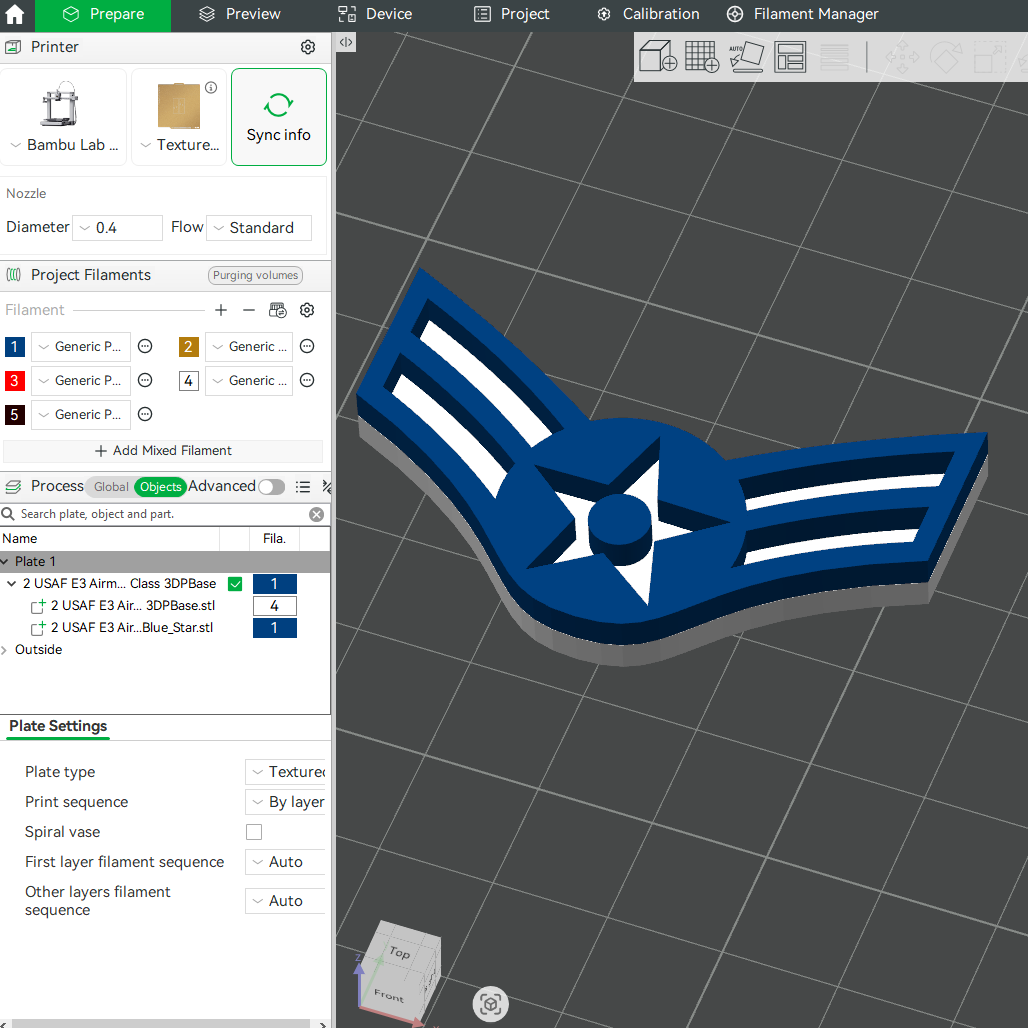This screenshot has height=1028, width=1028.
Task: Click the minus icon to remove filament
Action: (248, 310)
